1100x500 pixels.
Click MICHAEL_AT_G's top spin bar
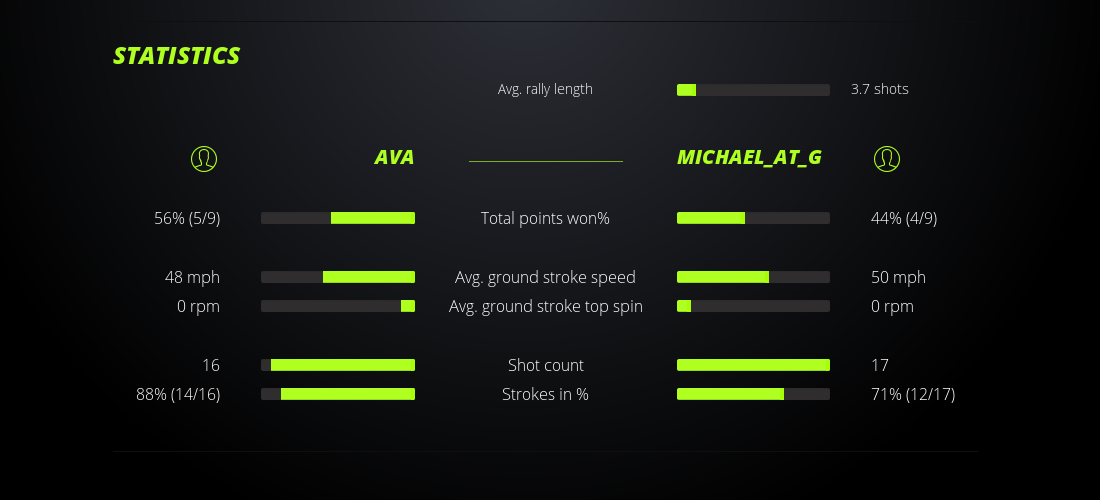[x=753, y=306]
